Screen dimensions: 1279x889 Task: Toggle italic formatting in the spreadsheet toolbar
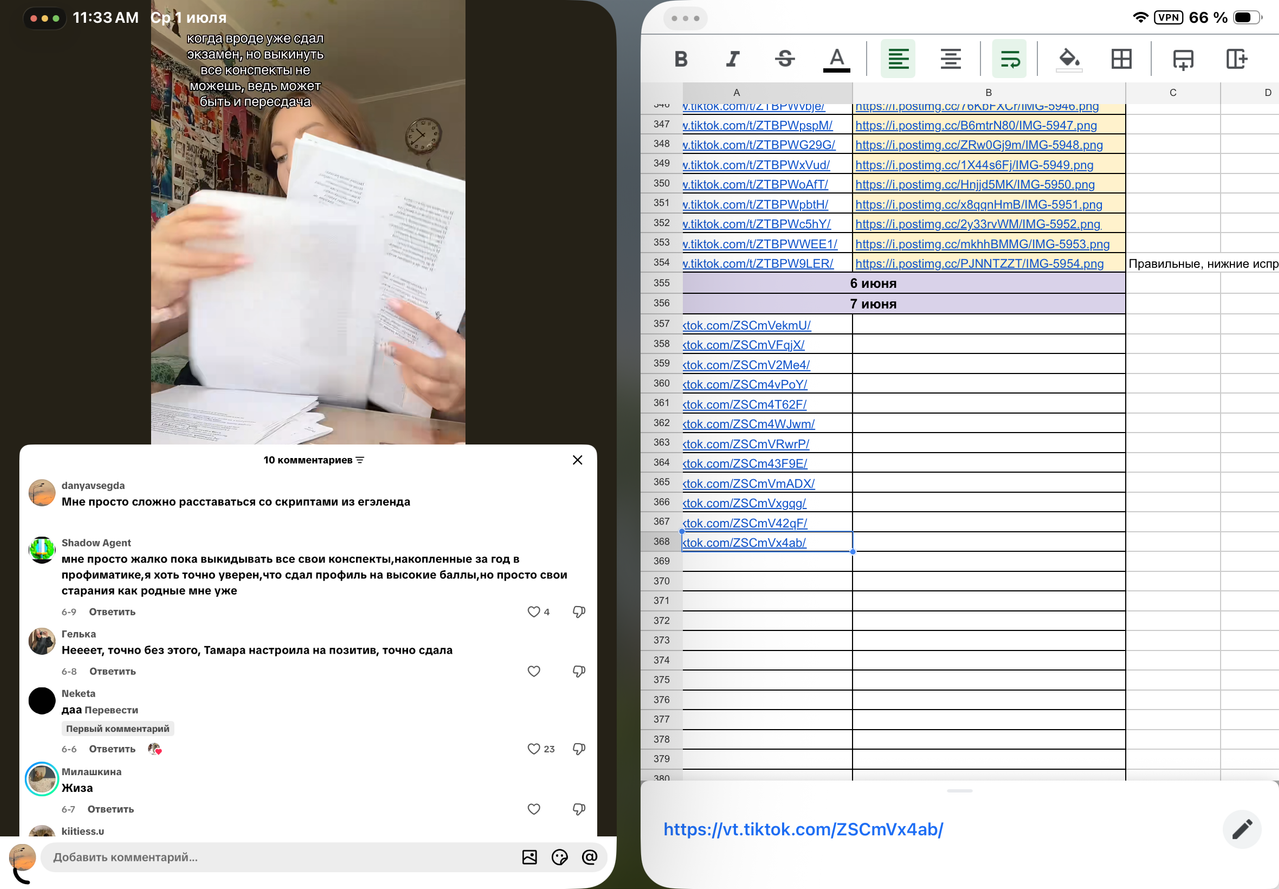click(733, 59)
